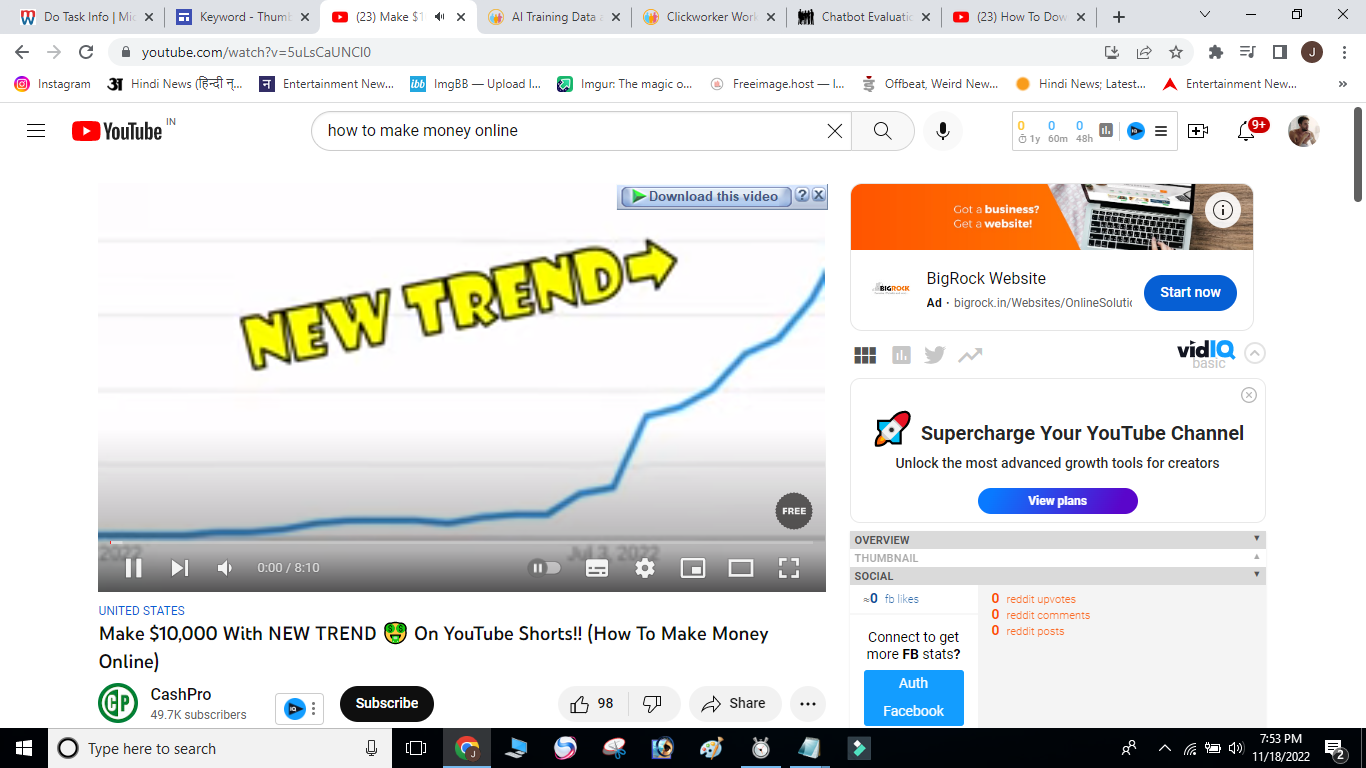Toggle the autoplay switch in the player
Screen dimensions: 1366x768
coord(544,568)
